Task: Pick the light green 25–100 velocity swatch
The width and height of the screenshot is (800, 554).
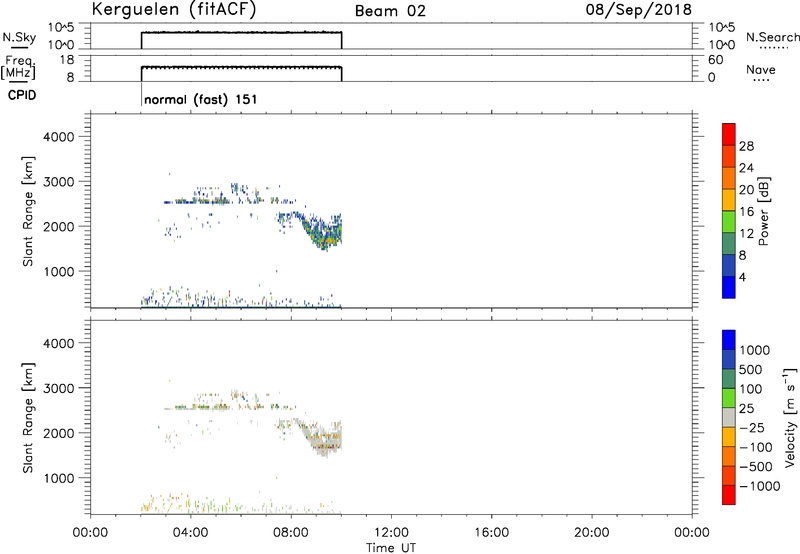Action: pos(729,398)
